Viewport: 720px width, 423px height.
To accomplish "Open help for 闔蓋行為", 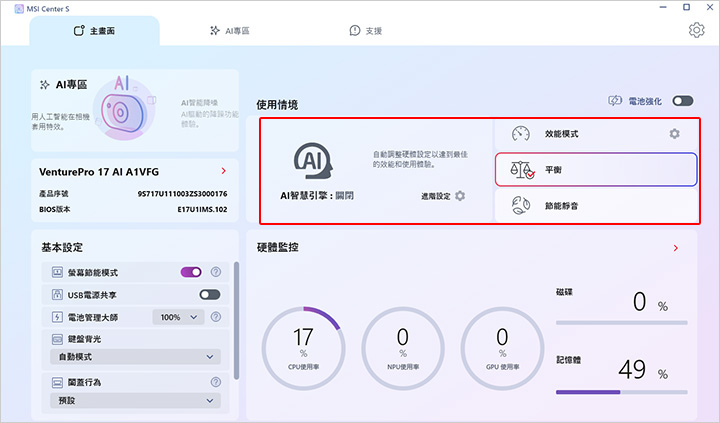I will tap(216, 382).
